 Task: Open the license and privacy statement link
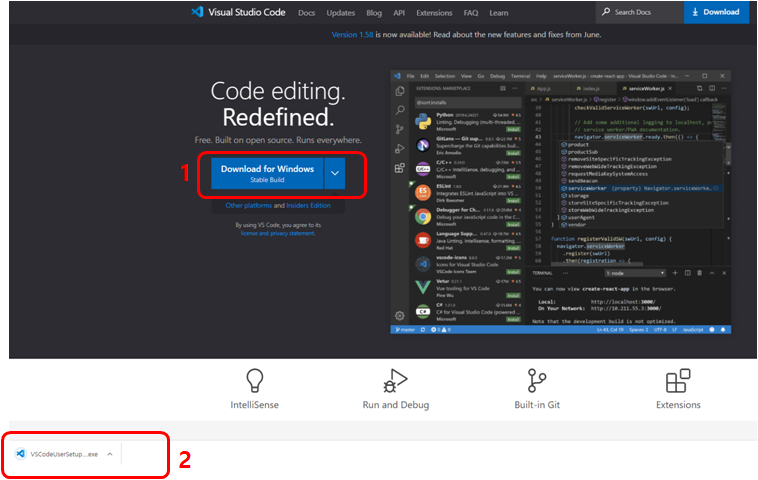(x=278, y=233)
